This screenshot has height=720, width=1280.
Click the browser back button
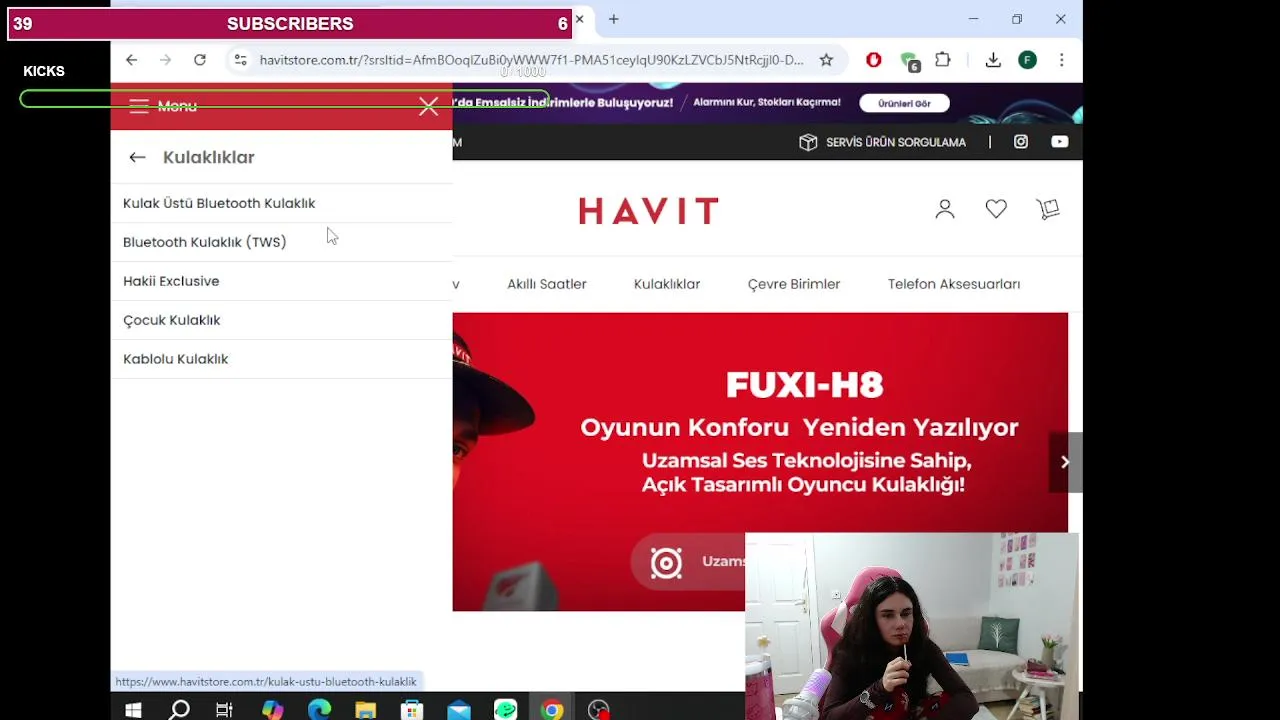click(x=131, y=60)
